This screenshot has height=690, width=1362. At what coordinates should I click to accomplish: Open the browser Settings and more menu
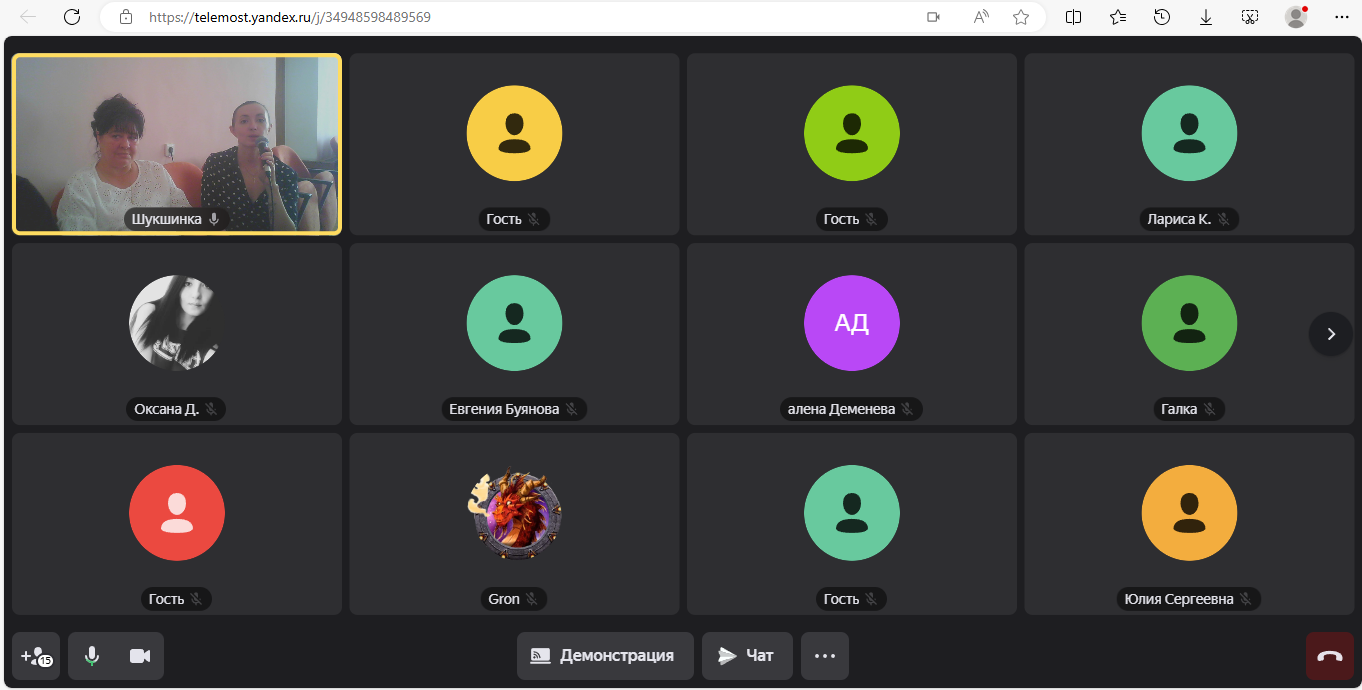(1340, 17)
